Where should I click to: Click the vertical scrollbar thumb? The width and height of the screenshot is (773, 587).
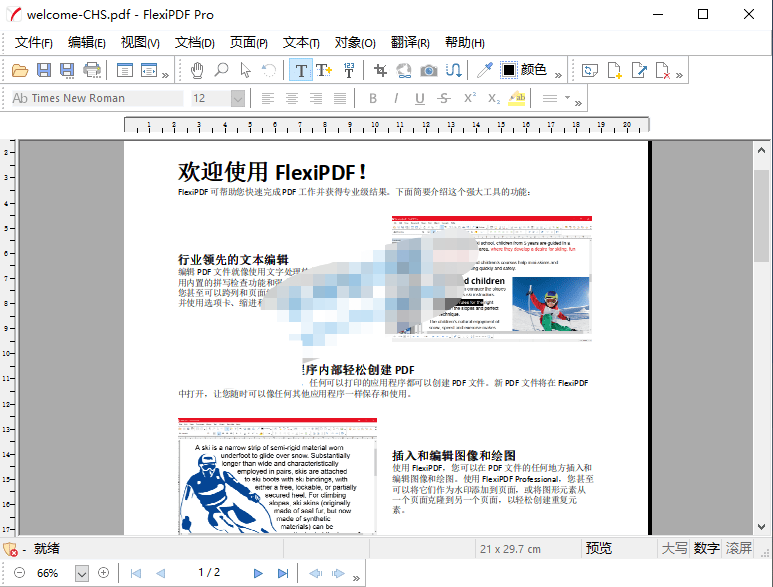pos(761,216)
